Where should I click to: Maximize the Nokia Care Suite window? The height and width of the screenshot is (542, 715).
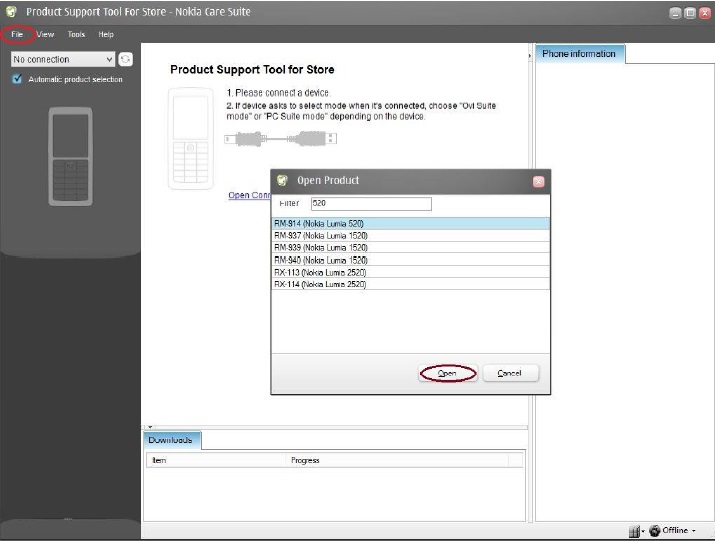(x=690, y=13)
